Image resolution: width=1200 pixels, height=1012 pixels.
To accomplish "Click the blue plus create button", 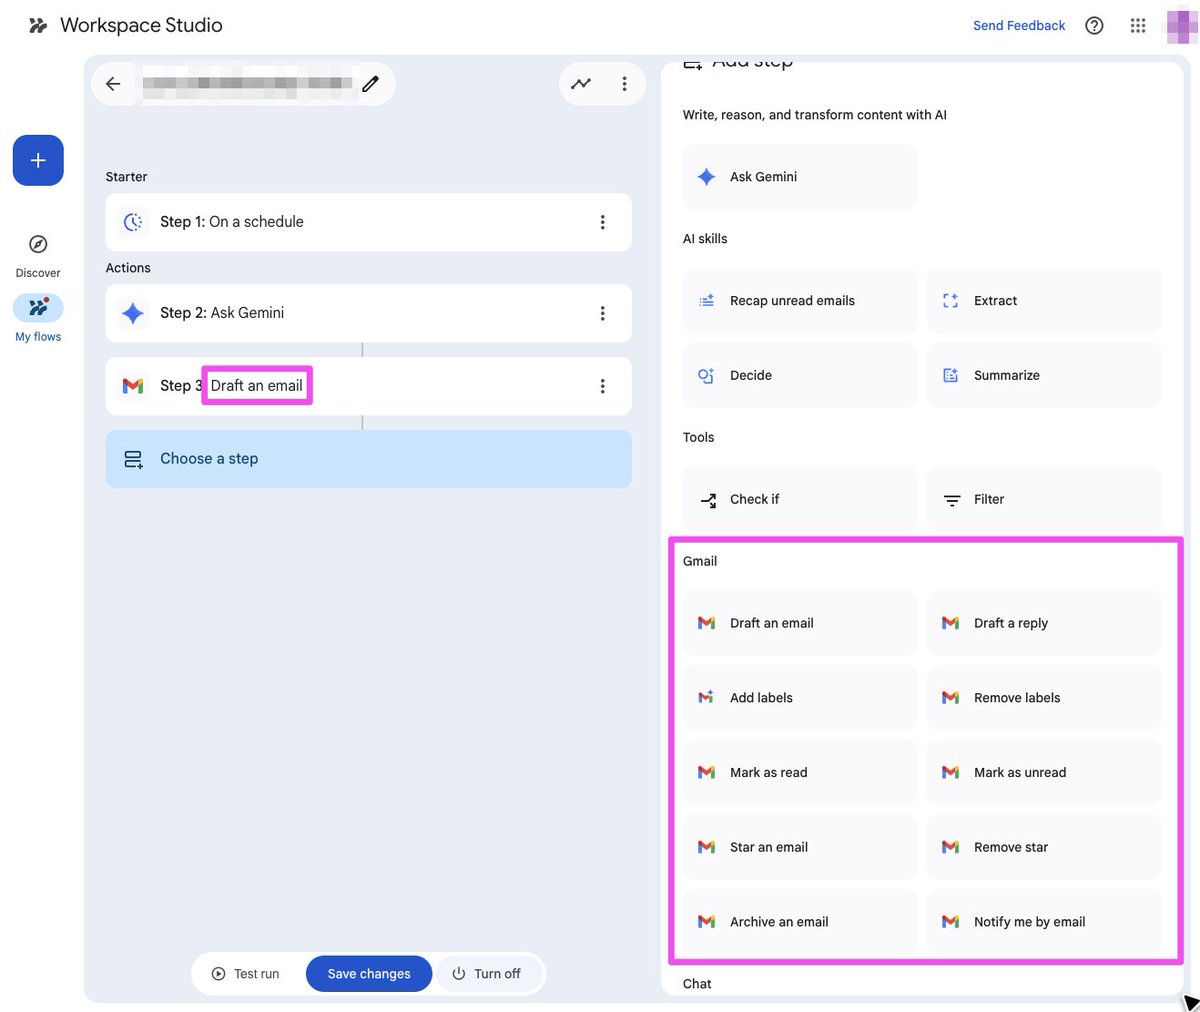I will (x=38, y=160).
